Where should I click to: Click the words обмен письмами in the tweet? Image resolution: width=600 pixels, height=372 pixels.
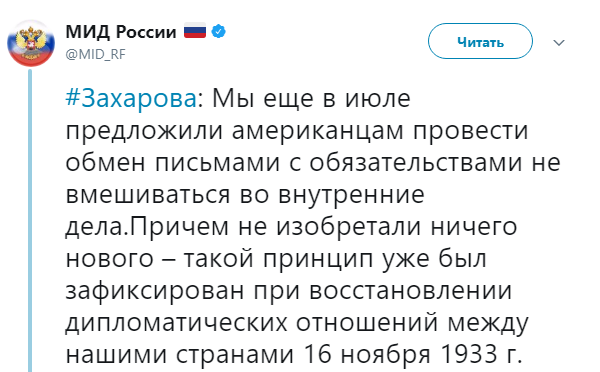[173, 162]
